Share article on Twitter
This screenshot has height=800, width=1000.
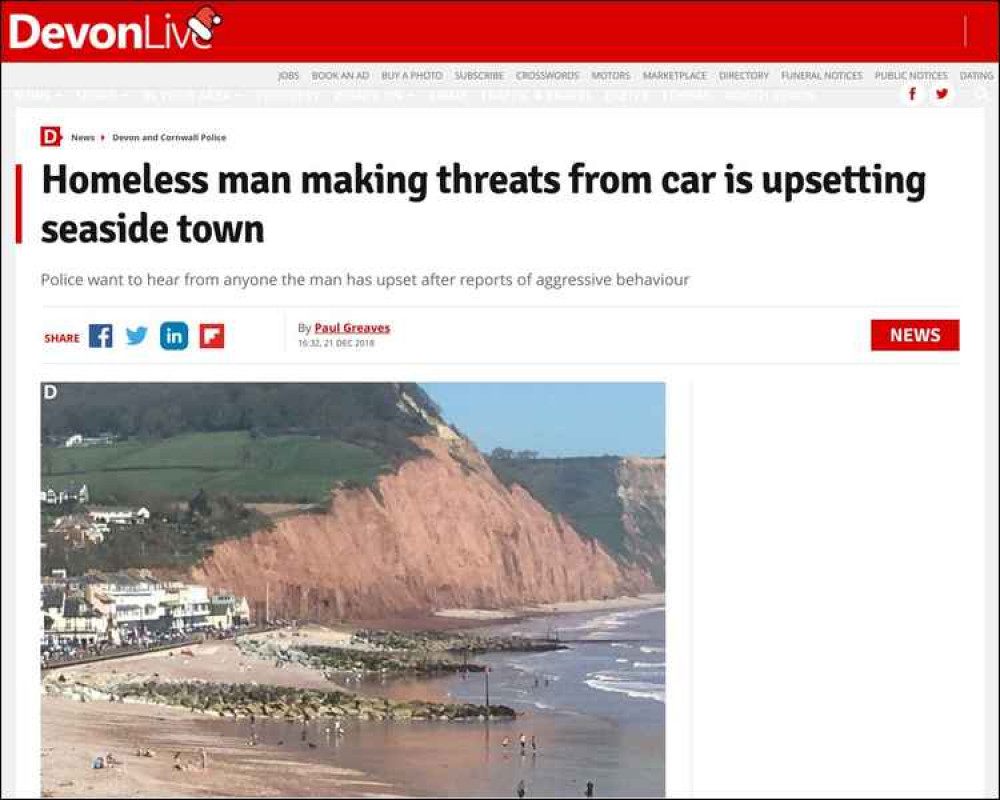coord(136,336)
